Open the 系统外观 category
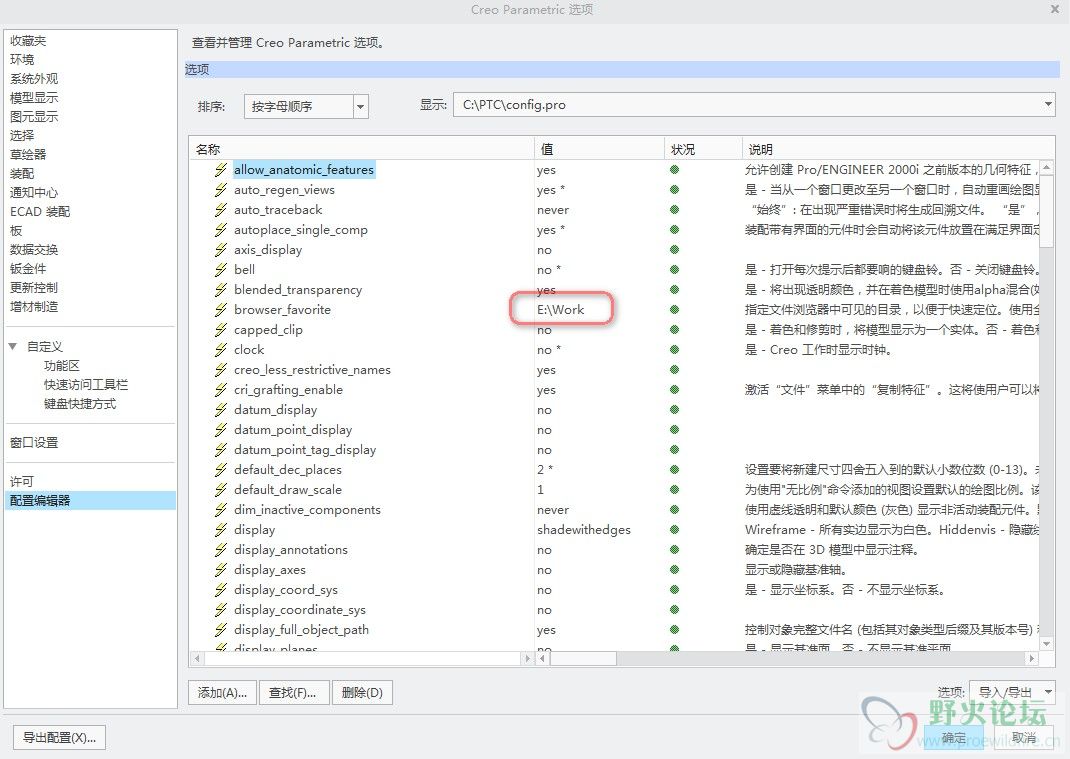The width and height of the screenshot is (1070, 759). click(34, 78)
